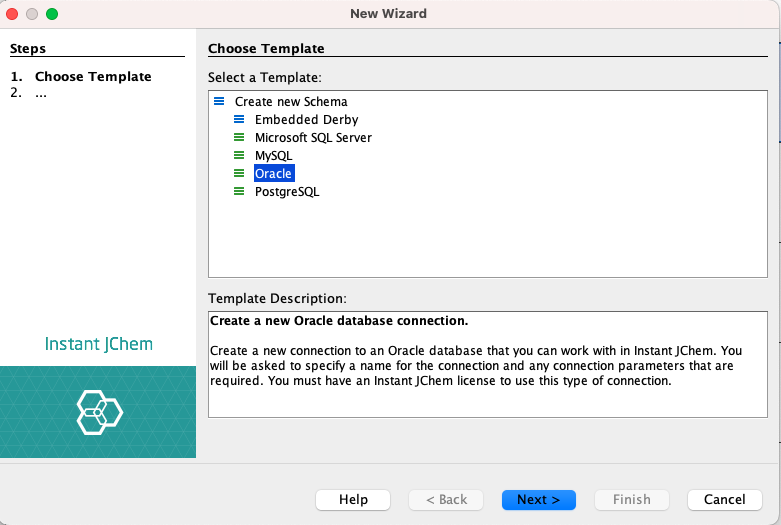Click the green icon beside MySQL

(x=239, y=155)
